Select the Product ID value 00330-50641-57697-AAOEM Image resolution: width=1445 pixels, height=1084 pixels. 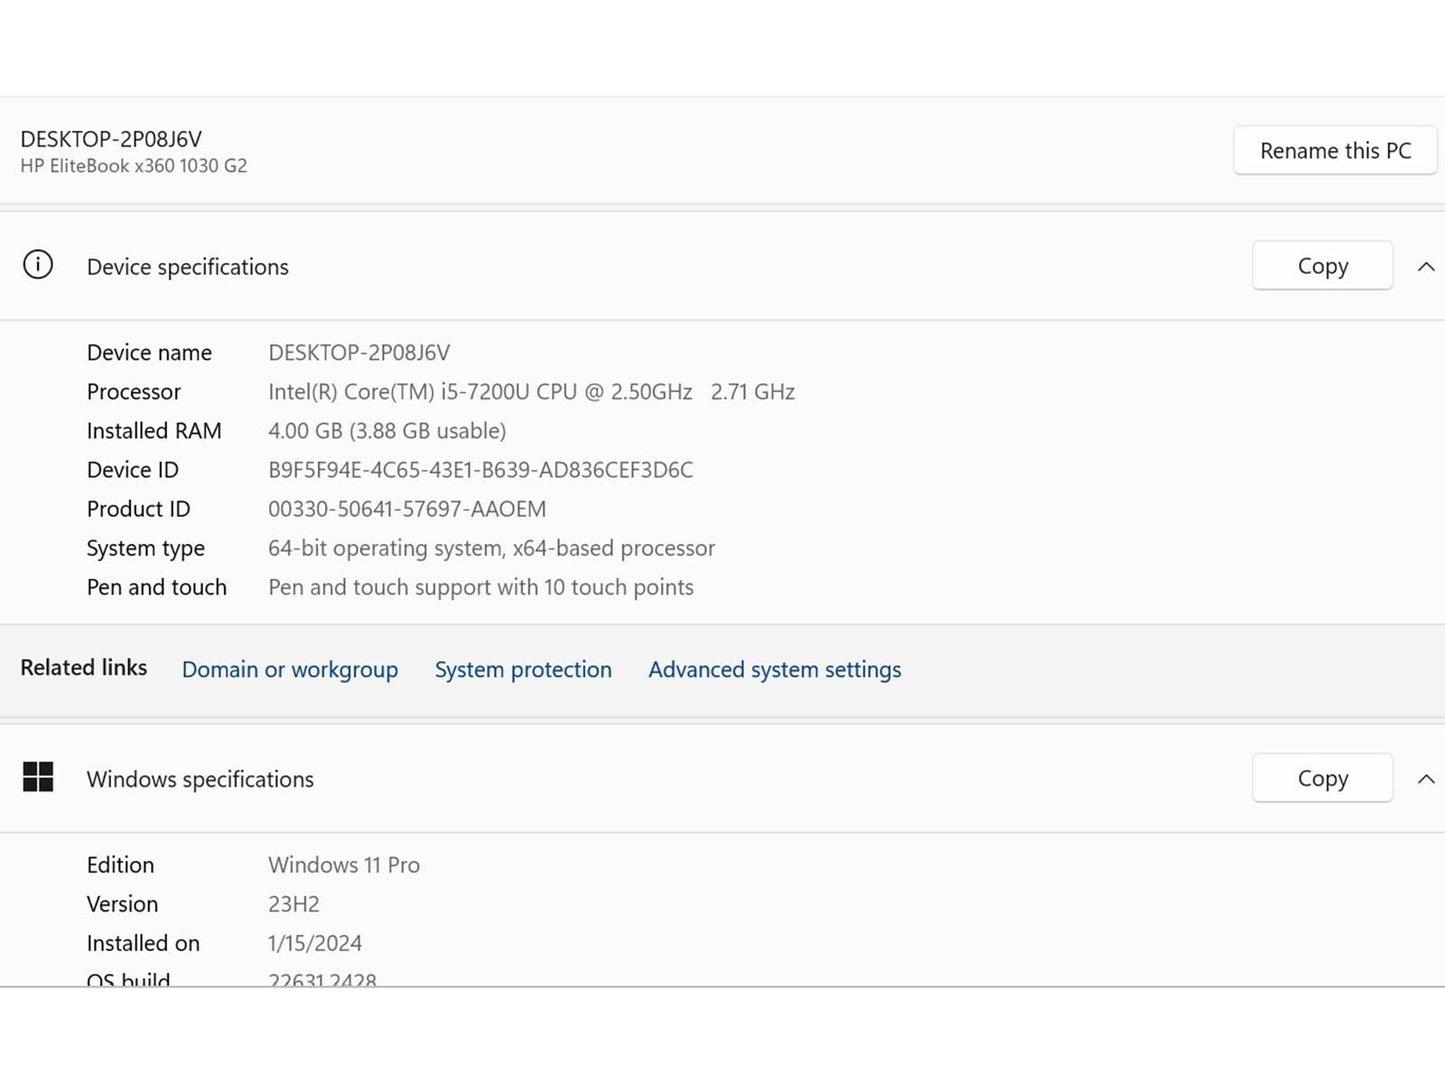click(407, 509)
